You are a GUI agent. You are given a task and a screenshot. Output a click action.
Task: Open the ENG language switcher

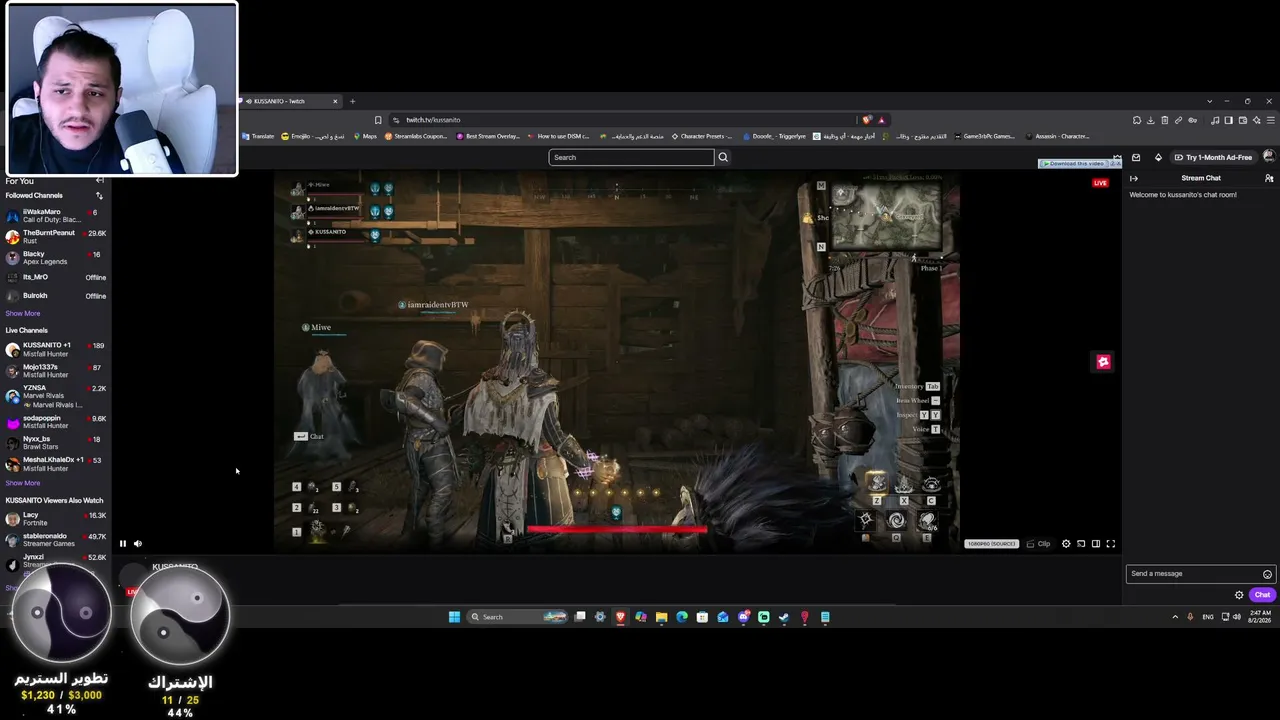tap(1208, 617)
